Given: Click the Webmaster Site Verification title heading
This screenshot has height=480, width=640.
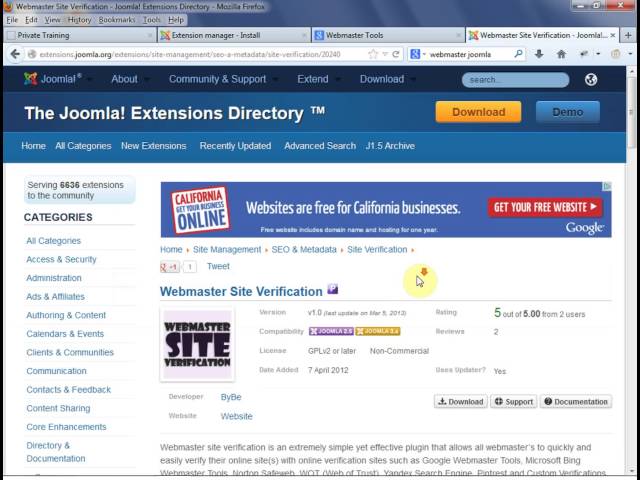Looking at the screenshot, I should click(x=241, y=291).
